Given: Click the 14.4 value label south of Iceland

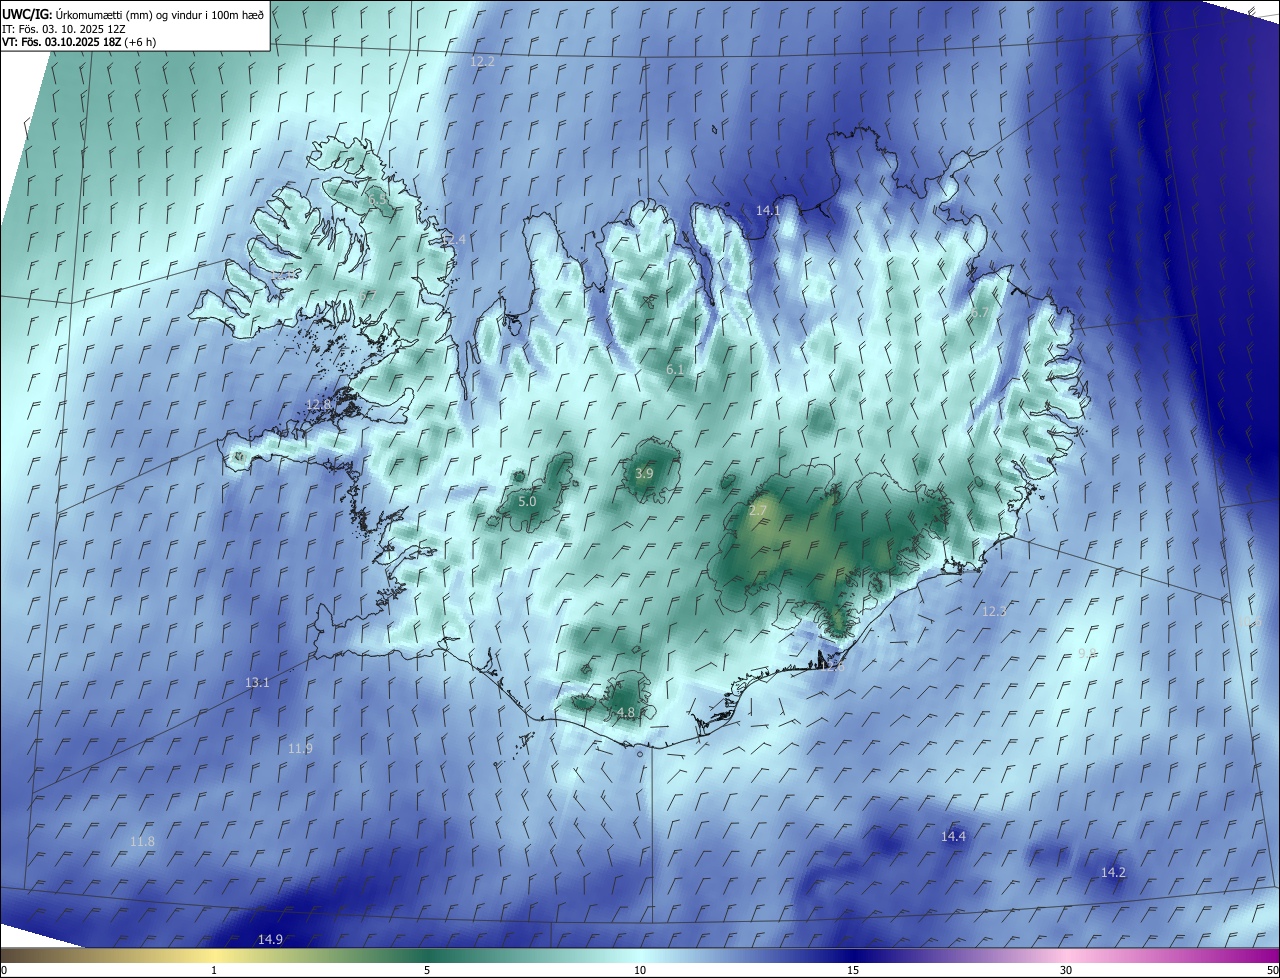Looking at the screenshot, I should pyautogui.click(x=954, y=836).
